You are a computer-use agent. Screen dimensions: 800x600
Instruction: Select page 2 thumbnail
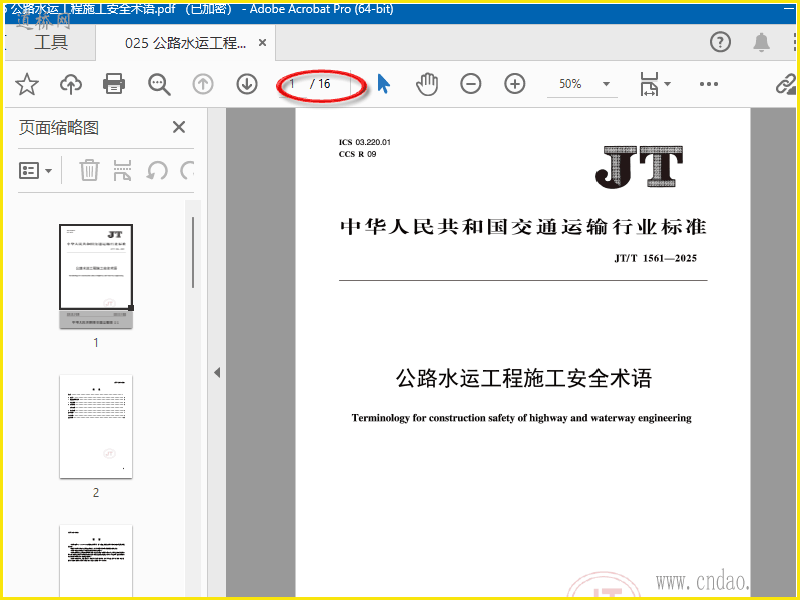96,427
